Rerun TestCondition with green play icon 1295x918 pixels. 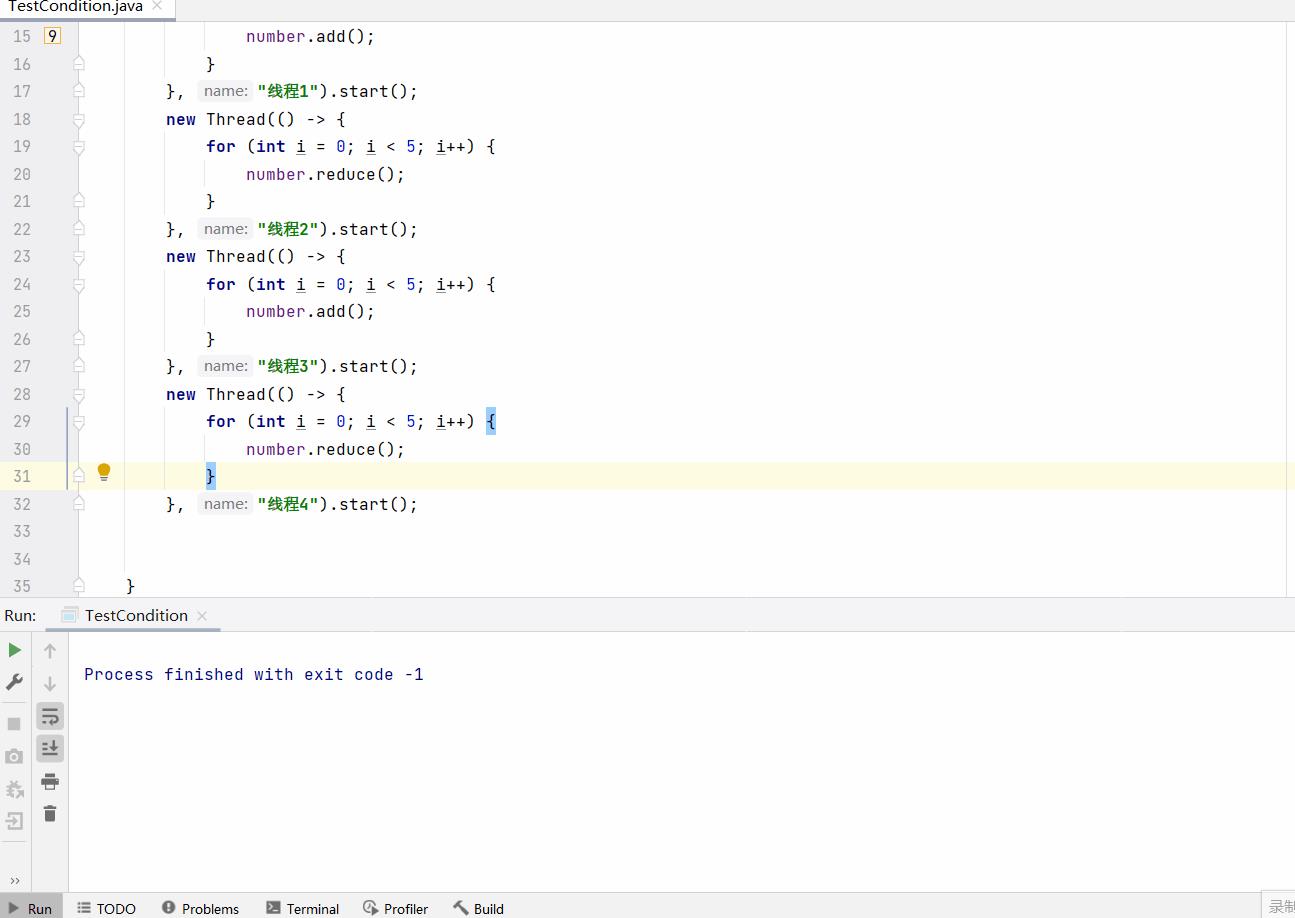coord(15,650)
